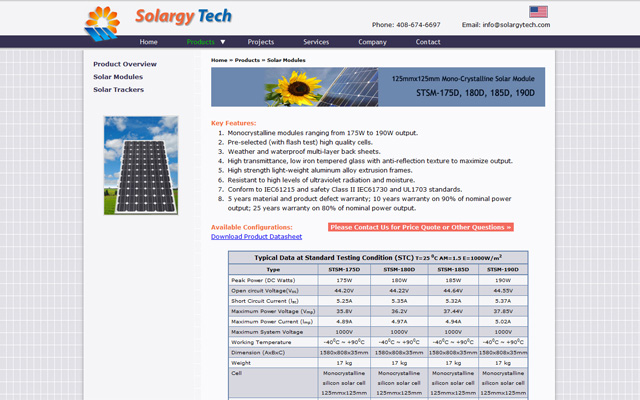Click the info@solargytech.com email address
The width and height of the screenshot is (640, 400).
click(x=516, y=25)
